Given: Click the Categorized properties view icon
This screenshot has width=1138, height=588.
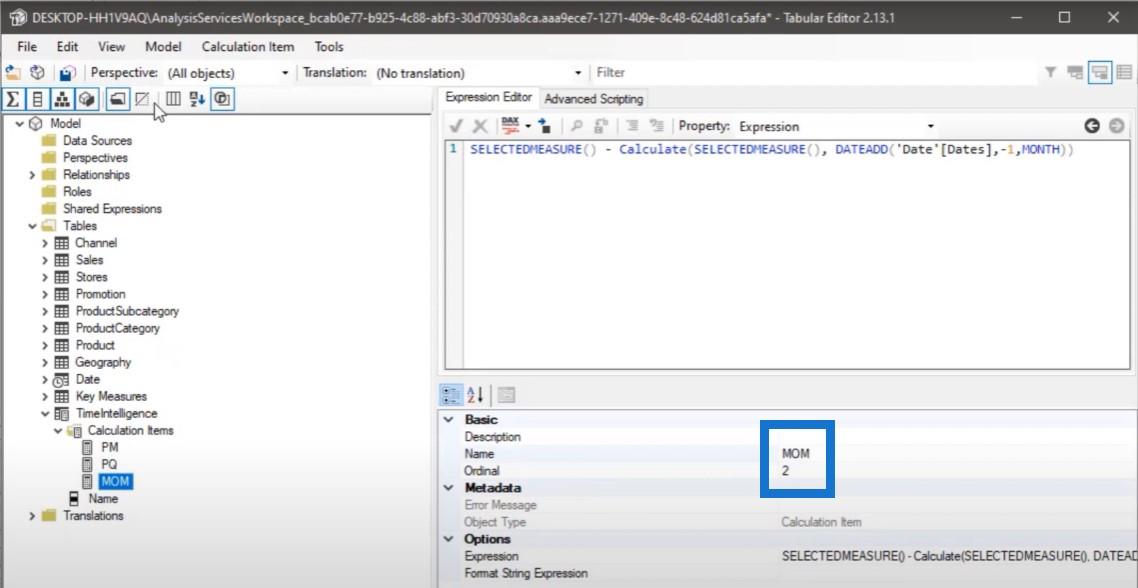Looking at the screenshot, I should tap(451, 395).
